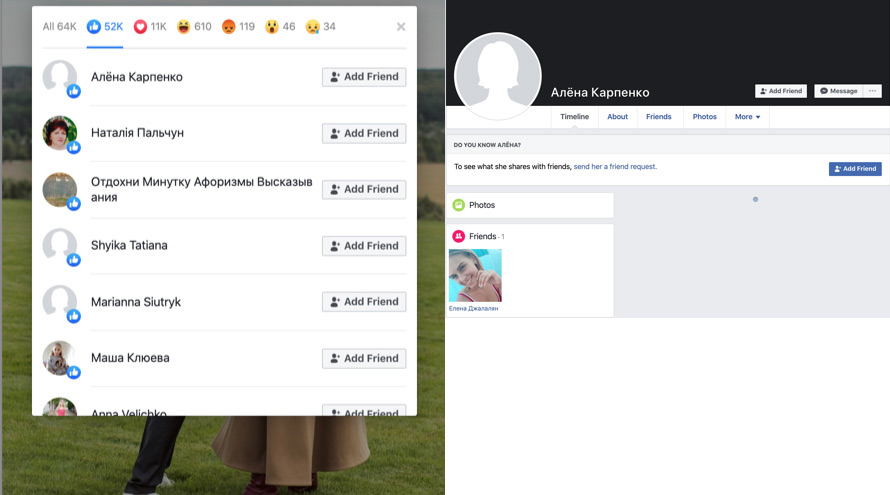The width and height of the screenshot is (890, 495).
Task: Open the About profile tab
Action: pos(618,117)
